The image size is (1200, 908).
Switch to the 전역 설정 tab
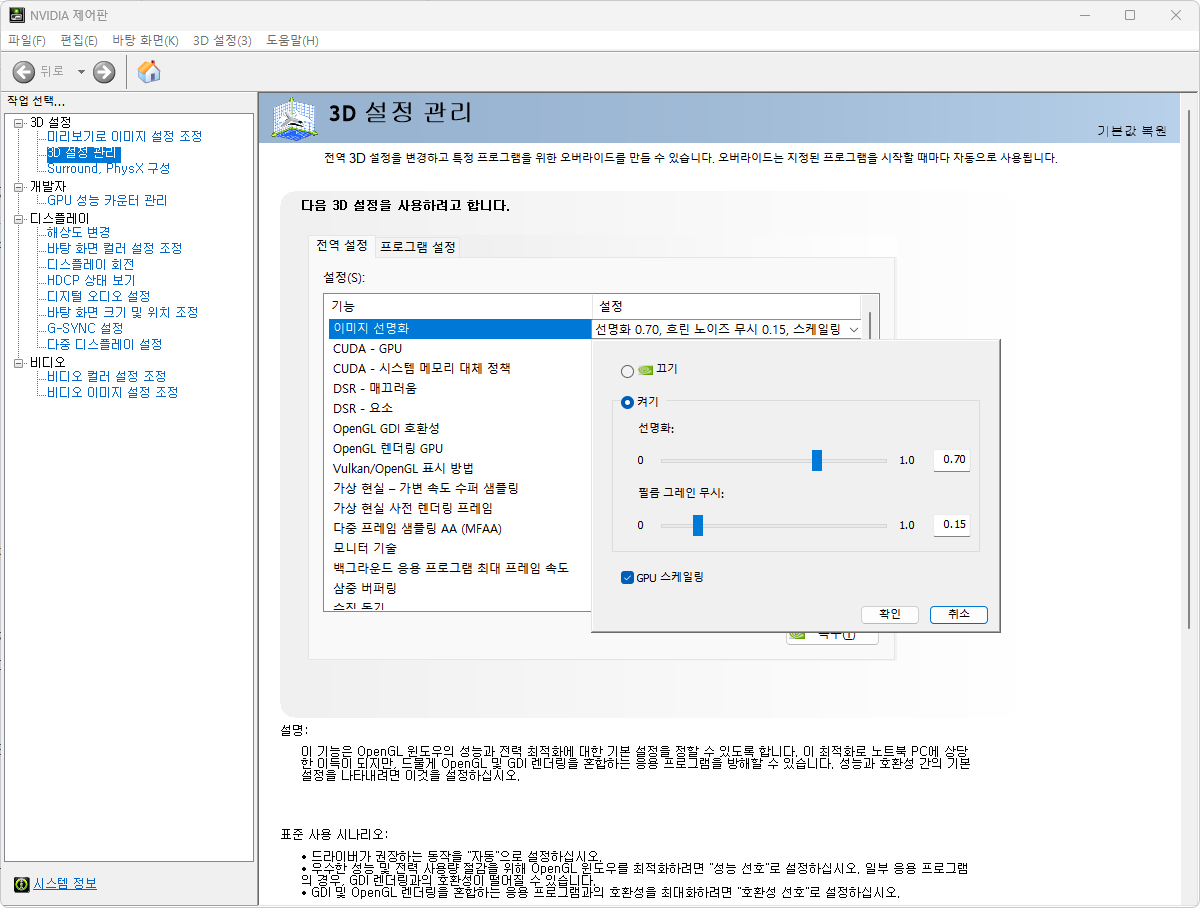342,246
